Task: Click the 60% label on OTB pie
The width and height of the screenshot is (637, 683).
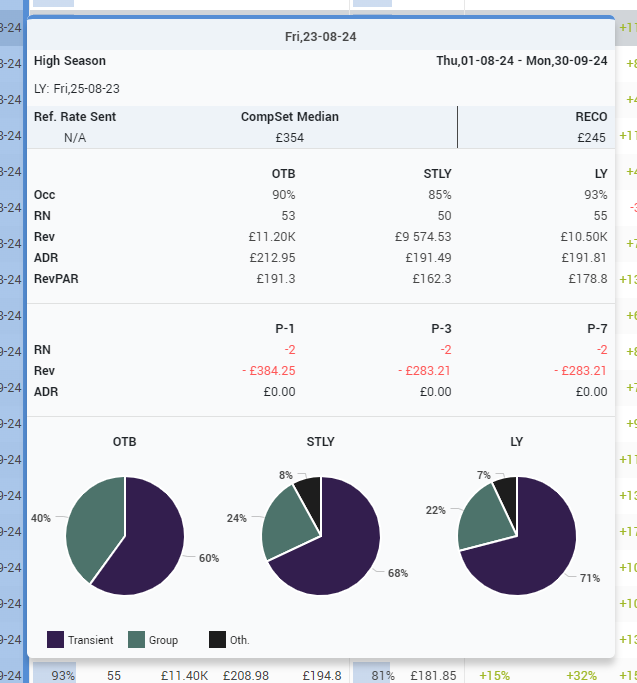Action: click(x=209, y=558)
